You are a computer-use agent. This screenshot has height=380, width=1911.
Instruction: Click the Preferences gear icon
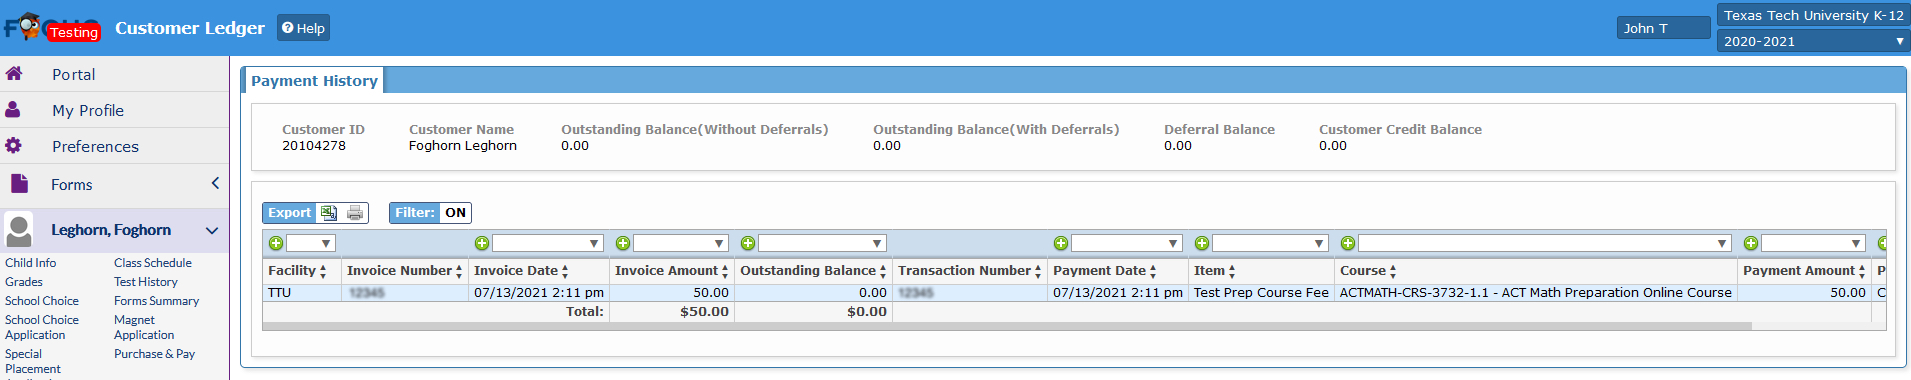(13, 146)
